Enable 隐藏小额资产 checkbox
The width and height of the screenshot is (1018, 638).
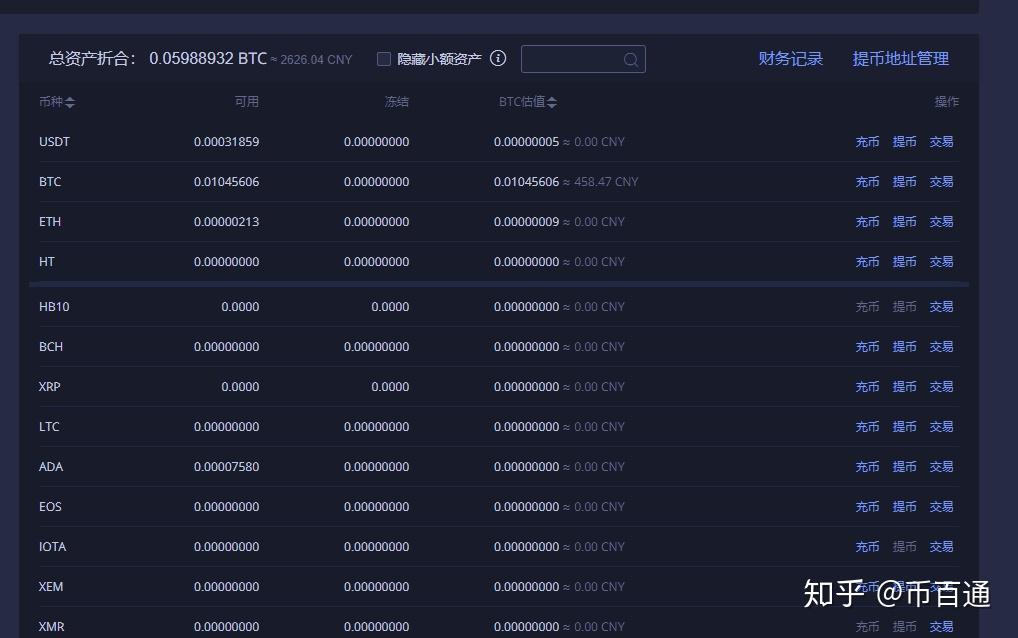point(384,59)
